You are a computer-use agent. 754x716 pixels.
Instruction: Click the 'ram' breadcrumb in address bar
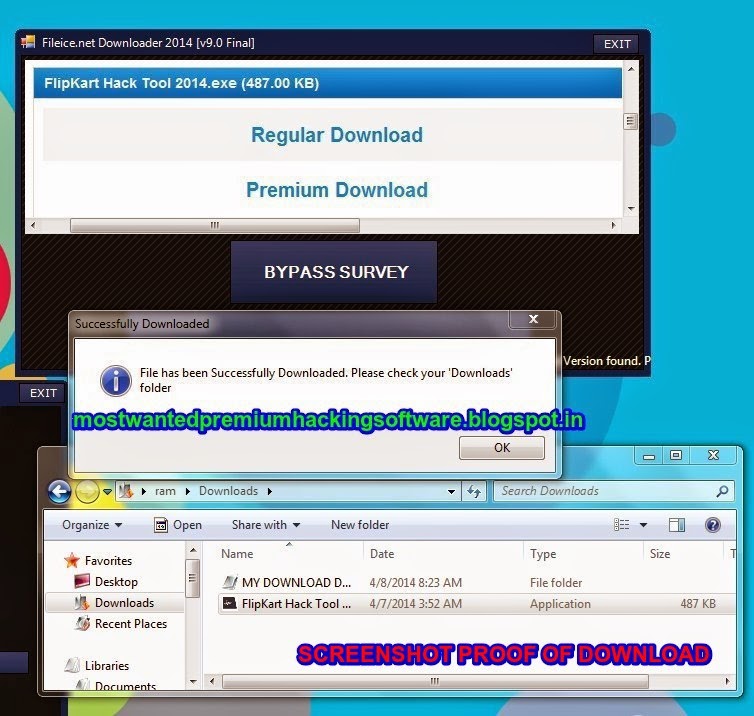point(165,491)
